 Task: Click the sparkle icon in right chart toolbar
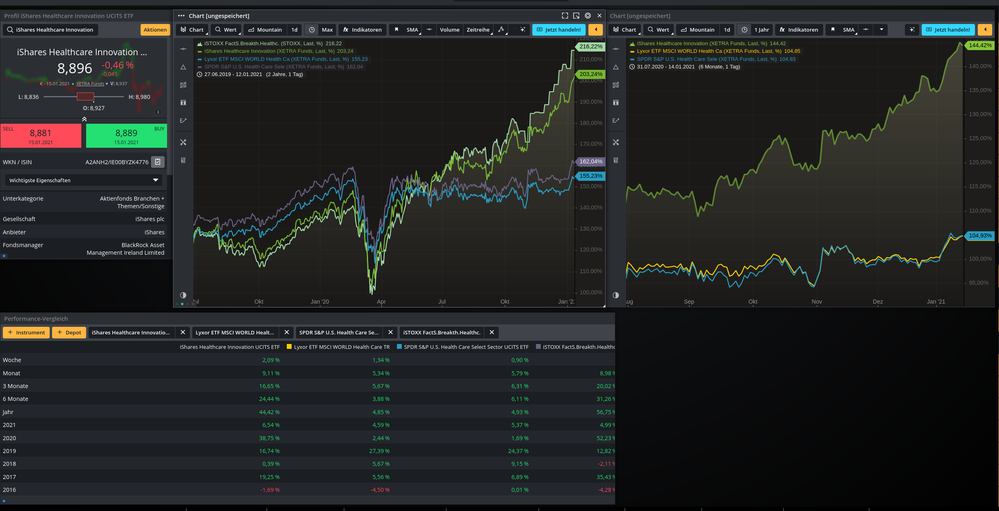pos(912,29)
